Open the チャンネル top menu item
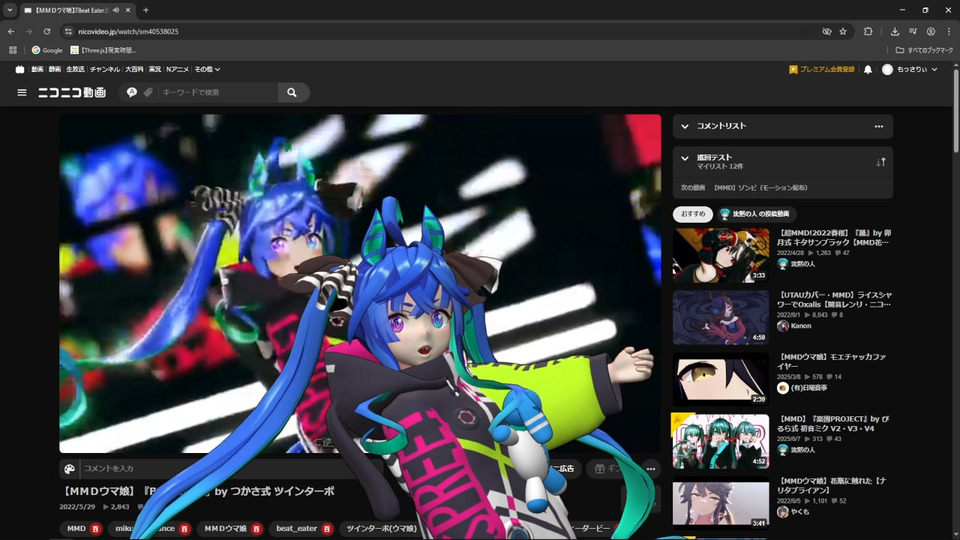 pyautogui.click(x=105, y=69)
